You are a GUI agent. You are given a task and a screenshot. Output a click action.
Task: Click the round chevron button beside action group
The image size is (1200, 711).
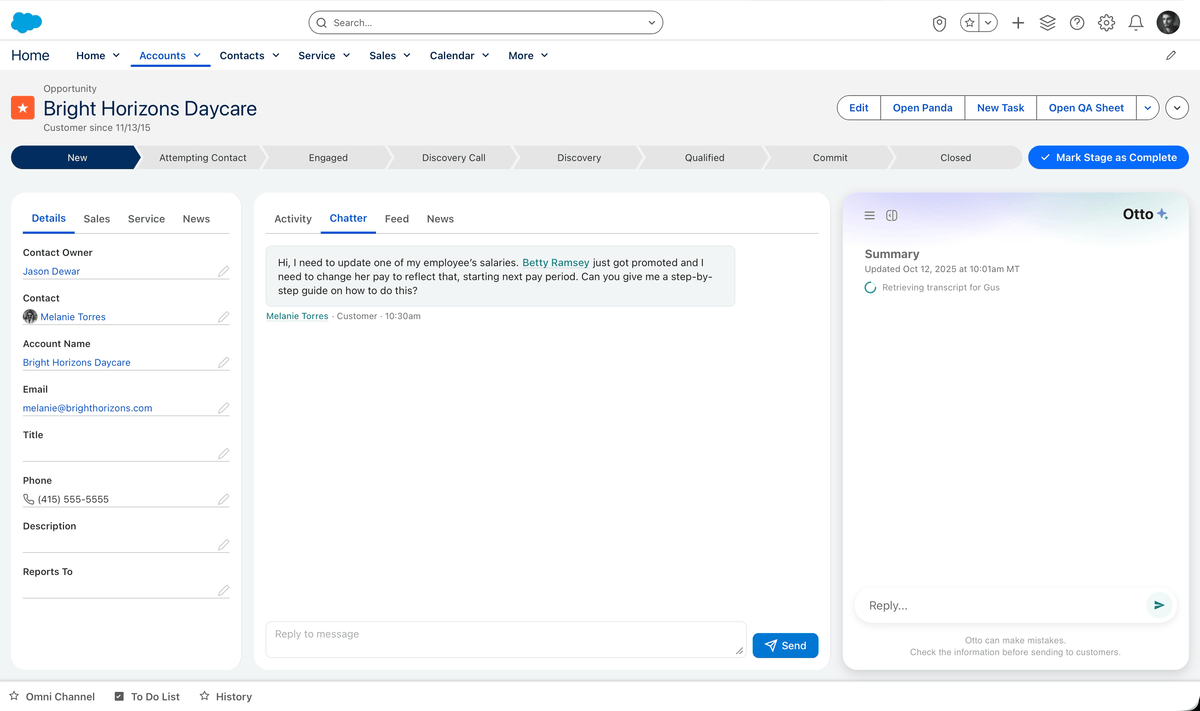1177,108
